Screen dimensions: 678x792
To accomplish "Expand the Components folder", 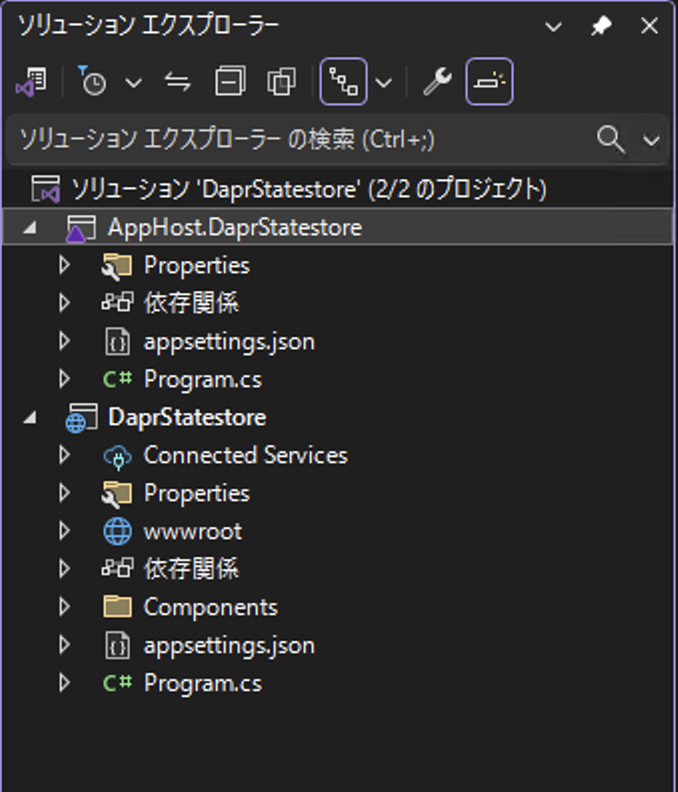I will (x=64, y=607).
